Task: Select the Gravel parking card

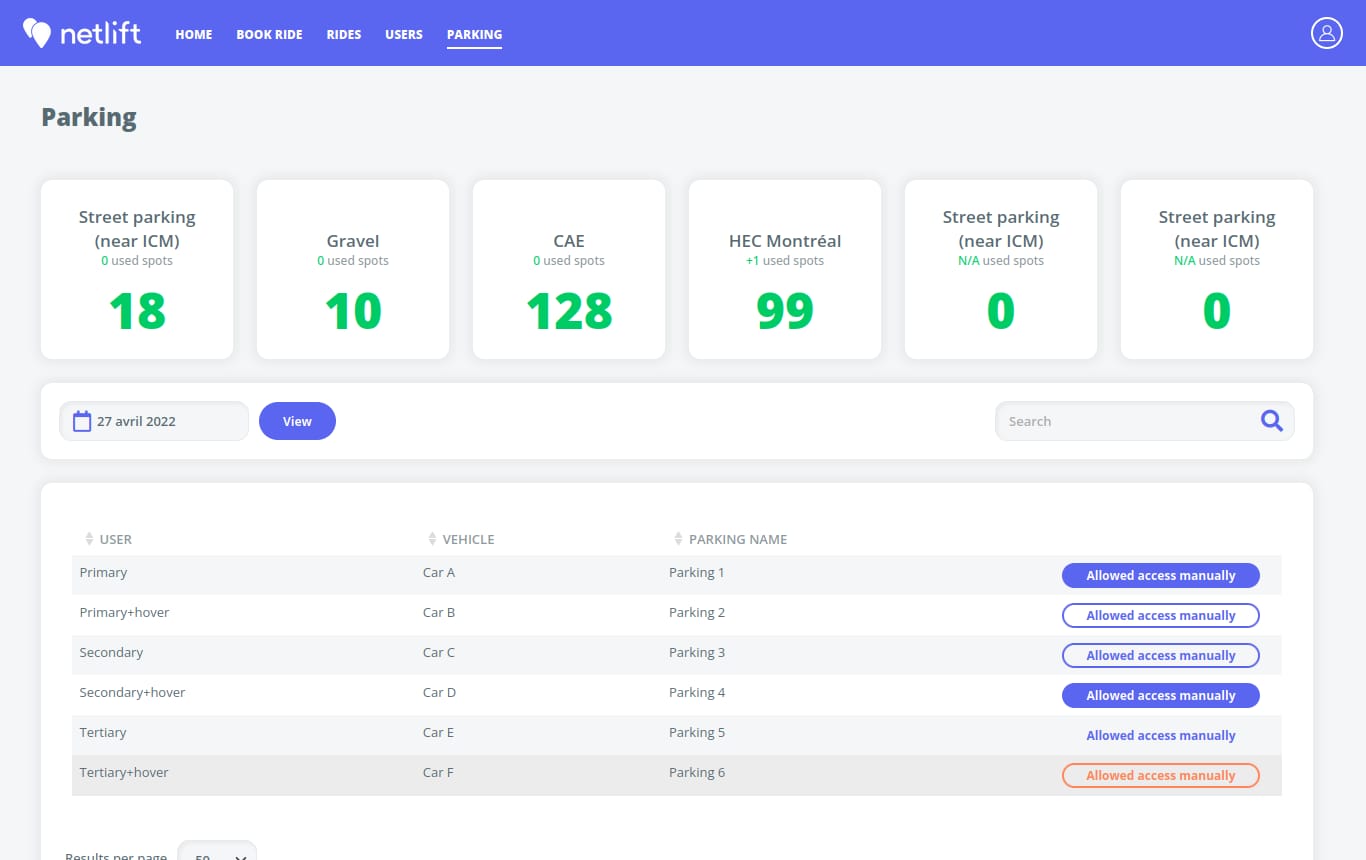Action: 353,269
